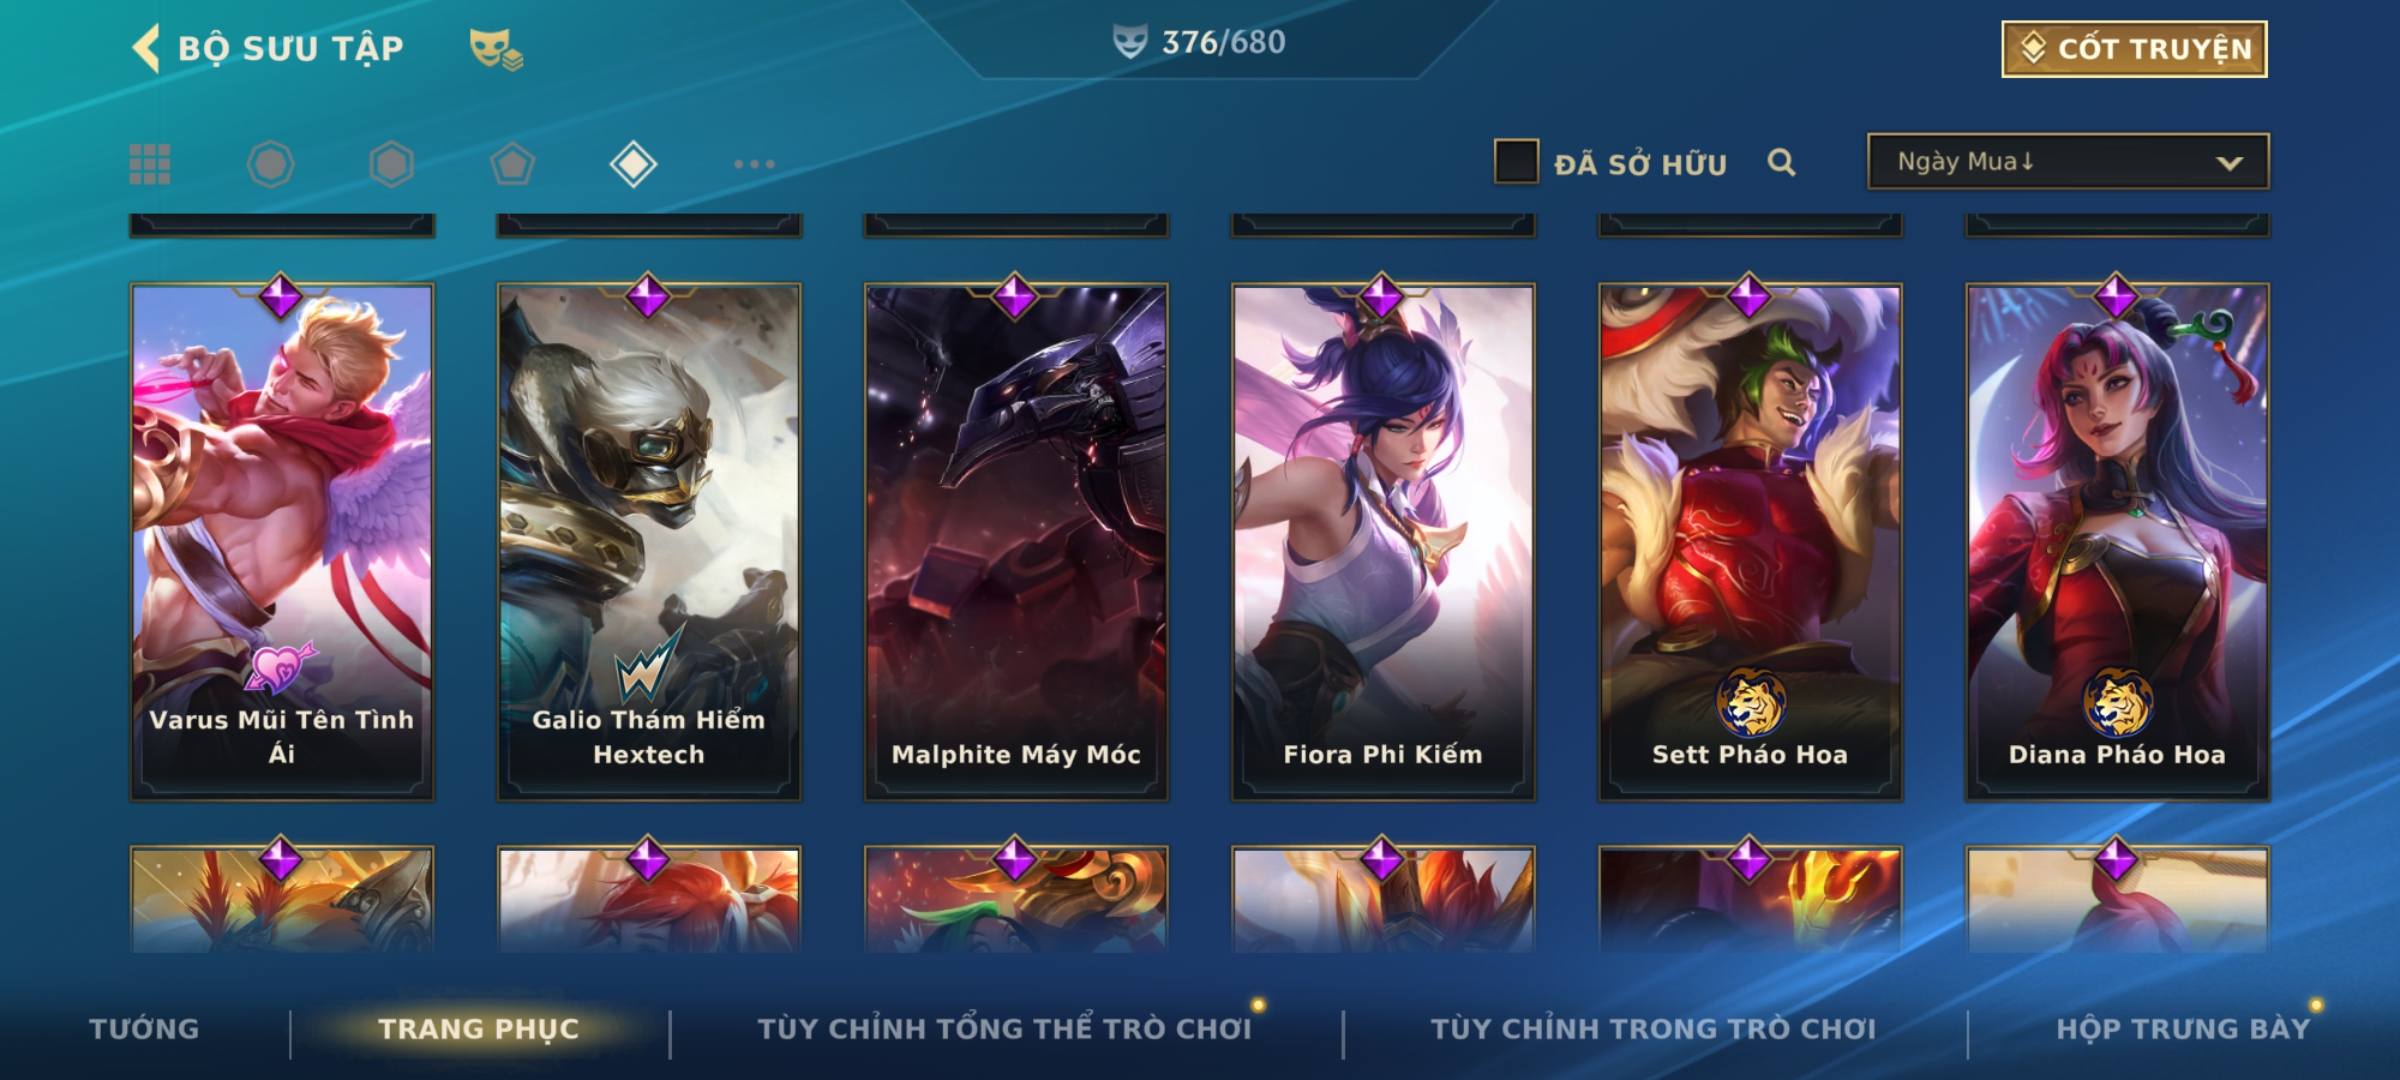The width and height of the screenshot is (2400, 1080).
Task: Enable the Đã Sở Hữu checkbox
Action: coord(1516,162)
